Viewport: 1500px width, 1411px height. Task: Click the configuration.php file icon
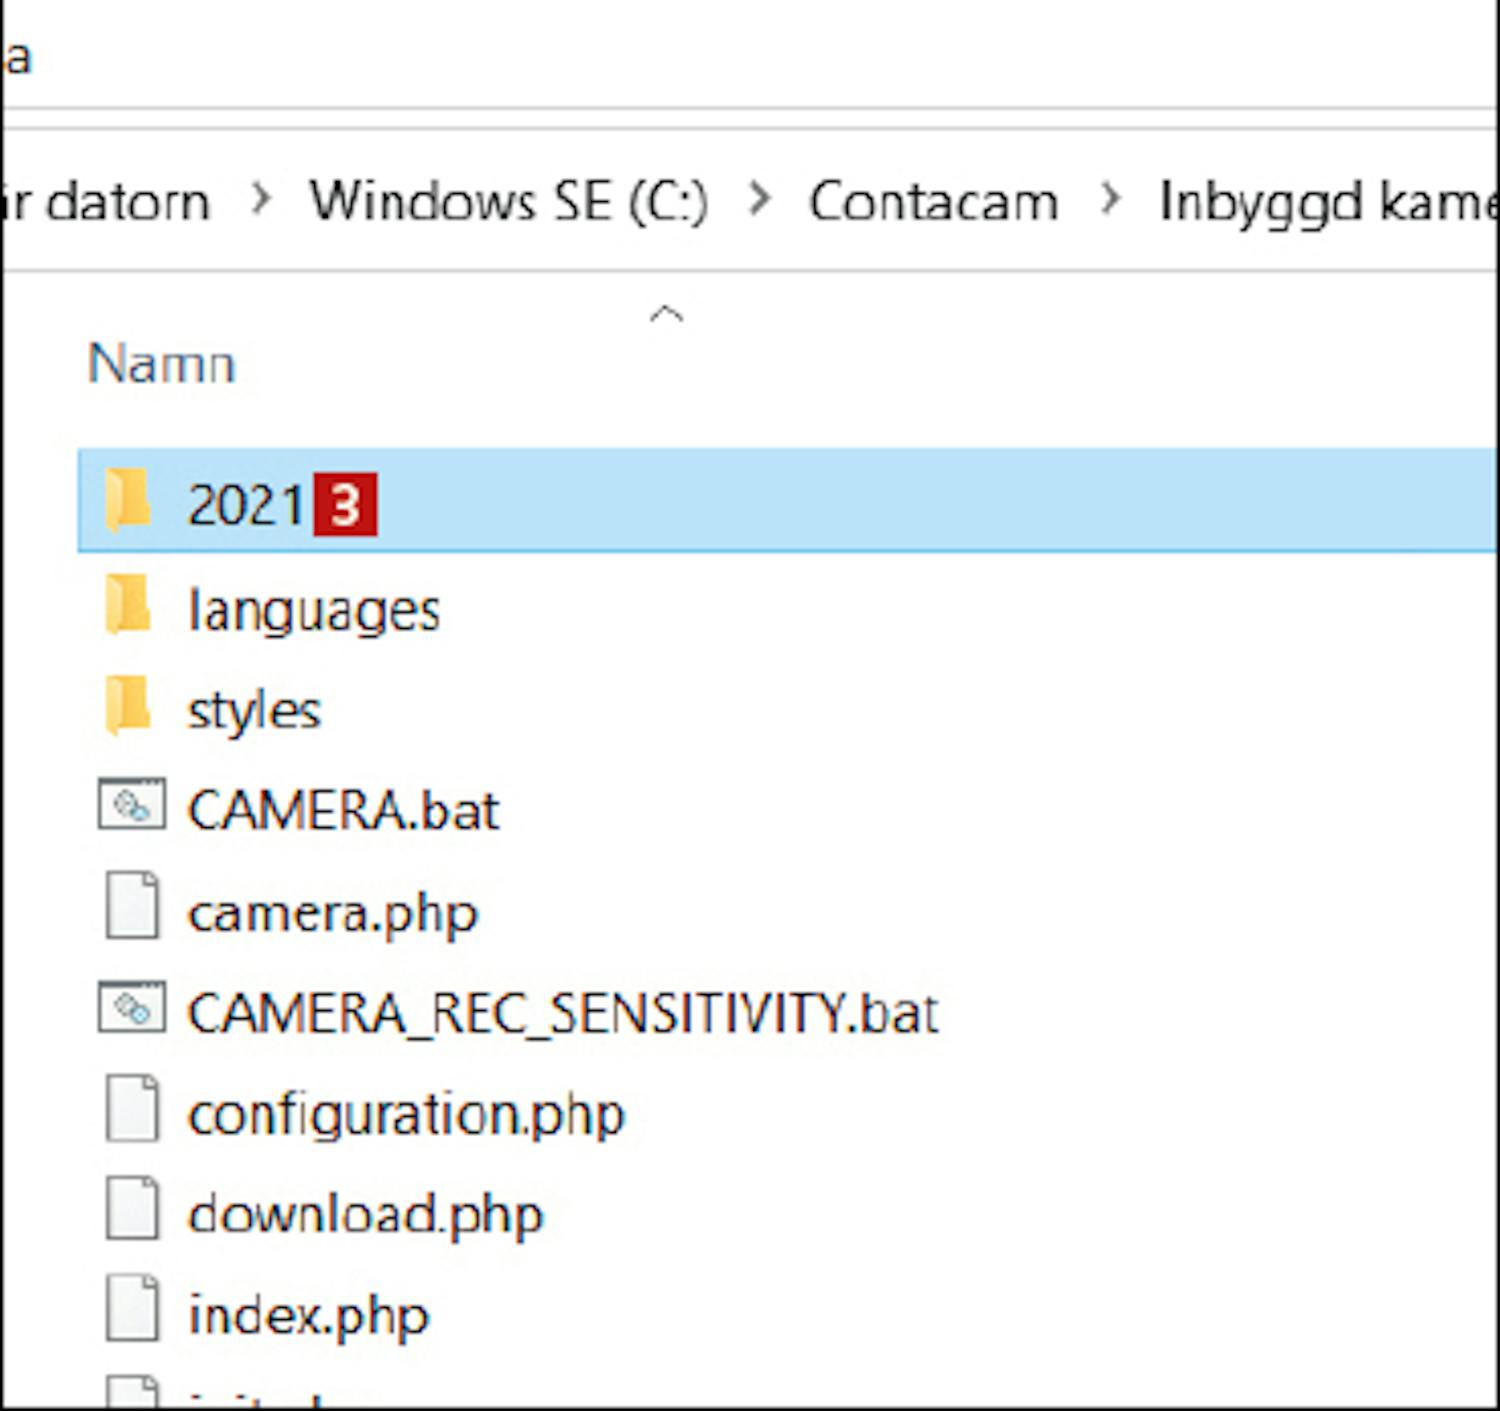tap(132, 1108)
